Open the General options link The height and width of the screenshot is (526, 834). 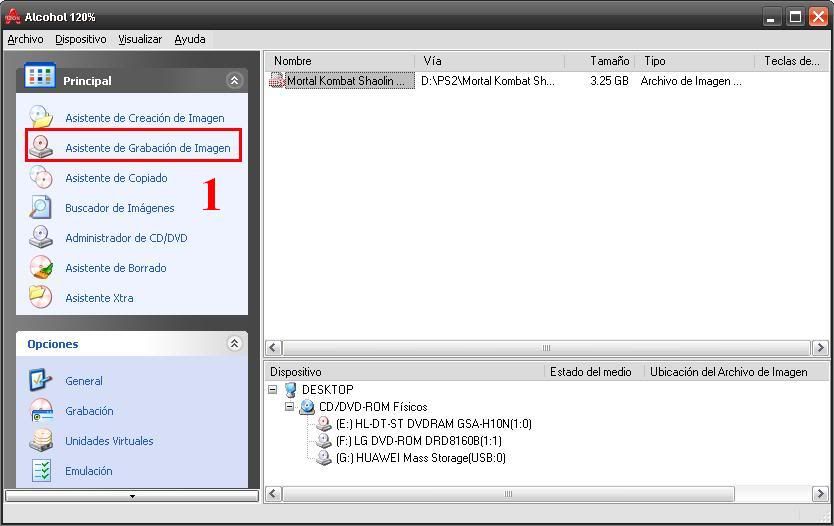(x=84, y=381)
